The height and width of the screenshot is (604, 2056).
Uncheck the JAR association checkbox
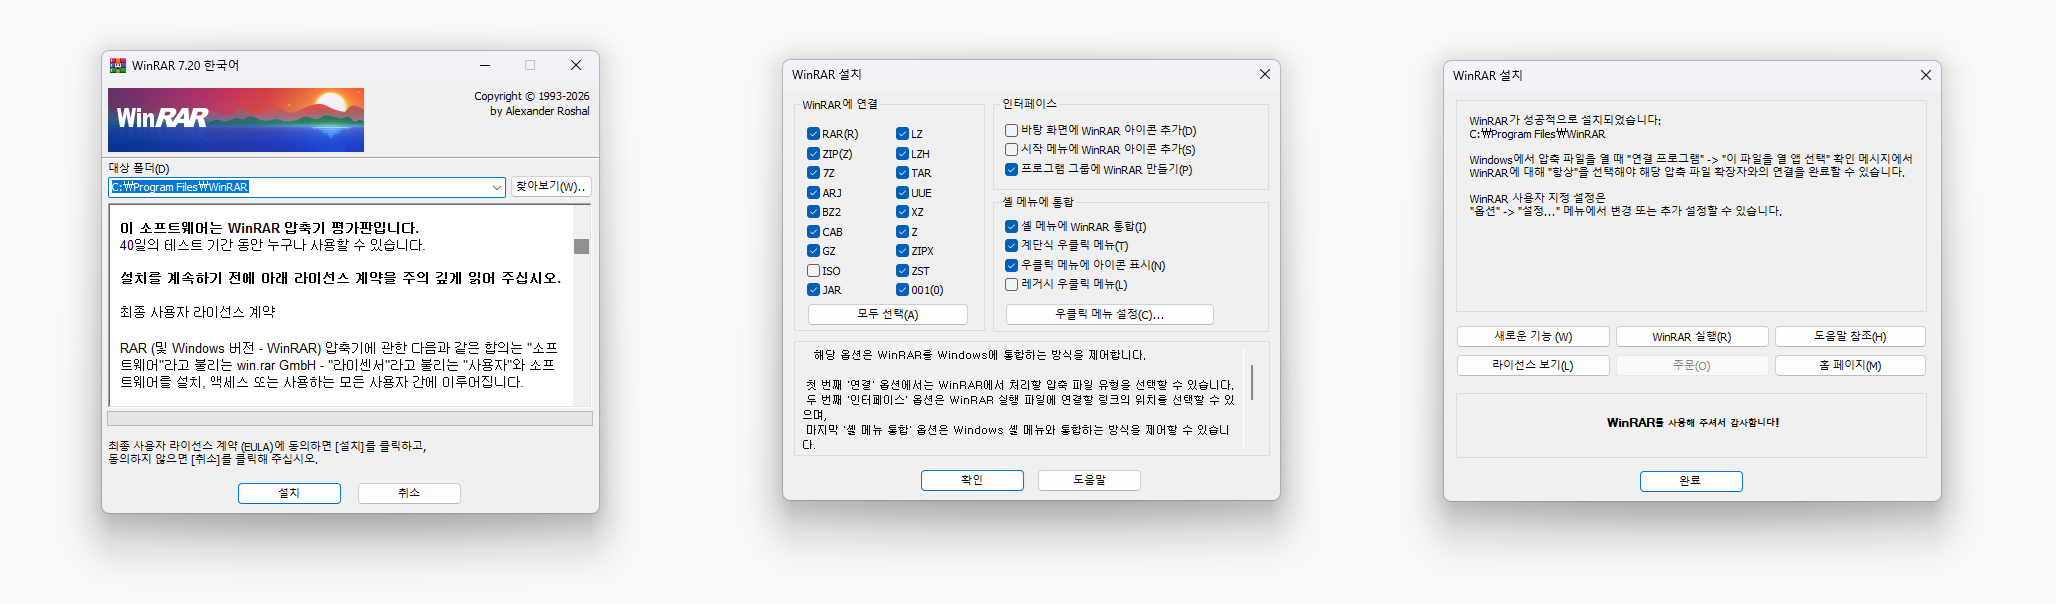point(813,290)
